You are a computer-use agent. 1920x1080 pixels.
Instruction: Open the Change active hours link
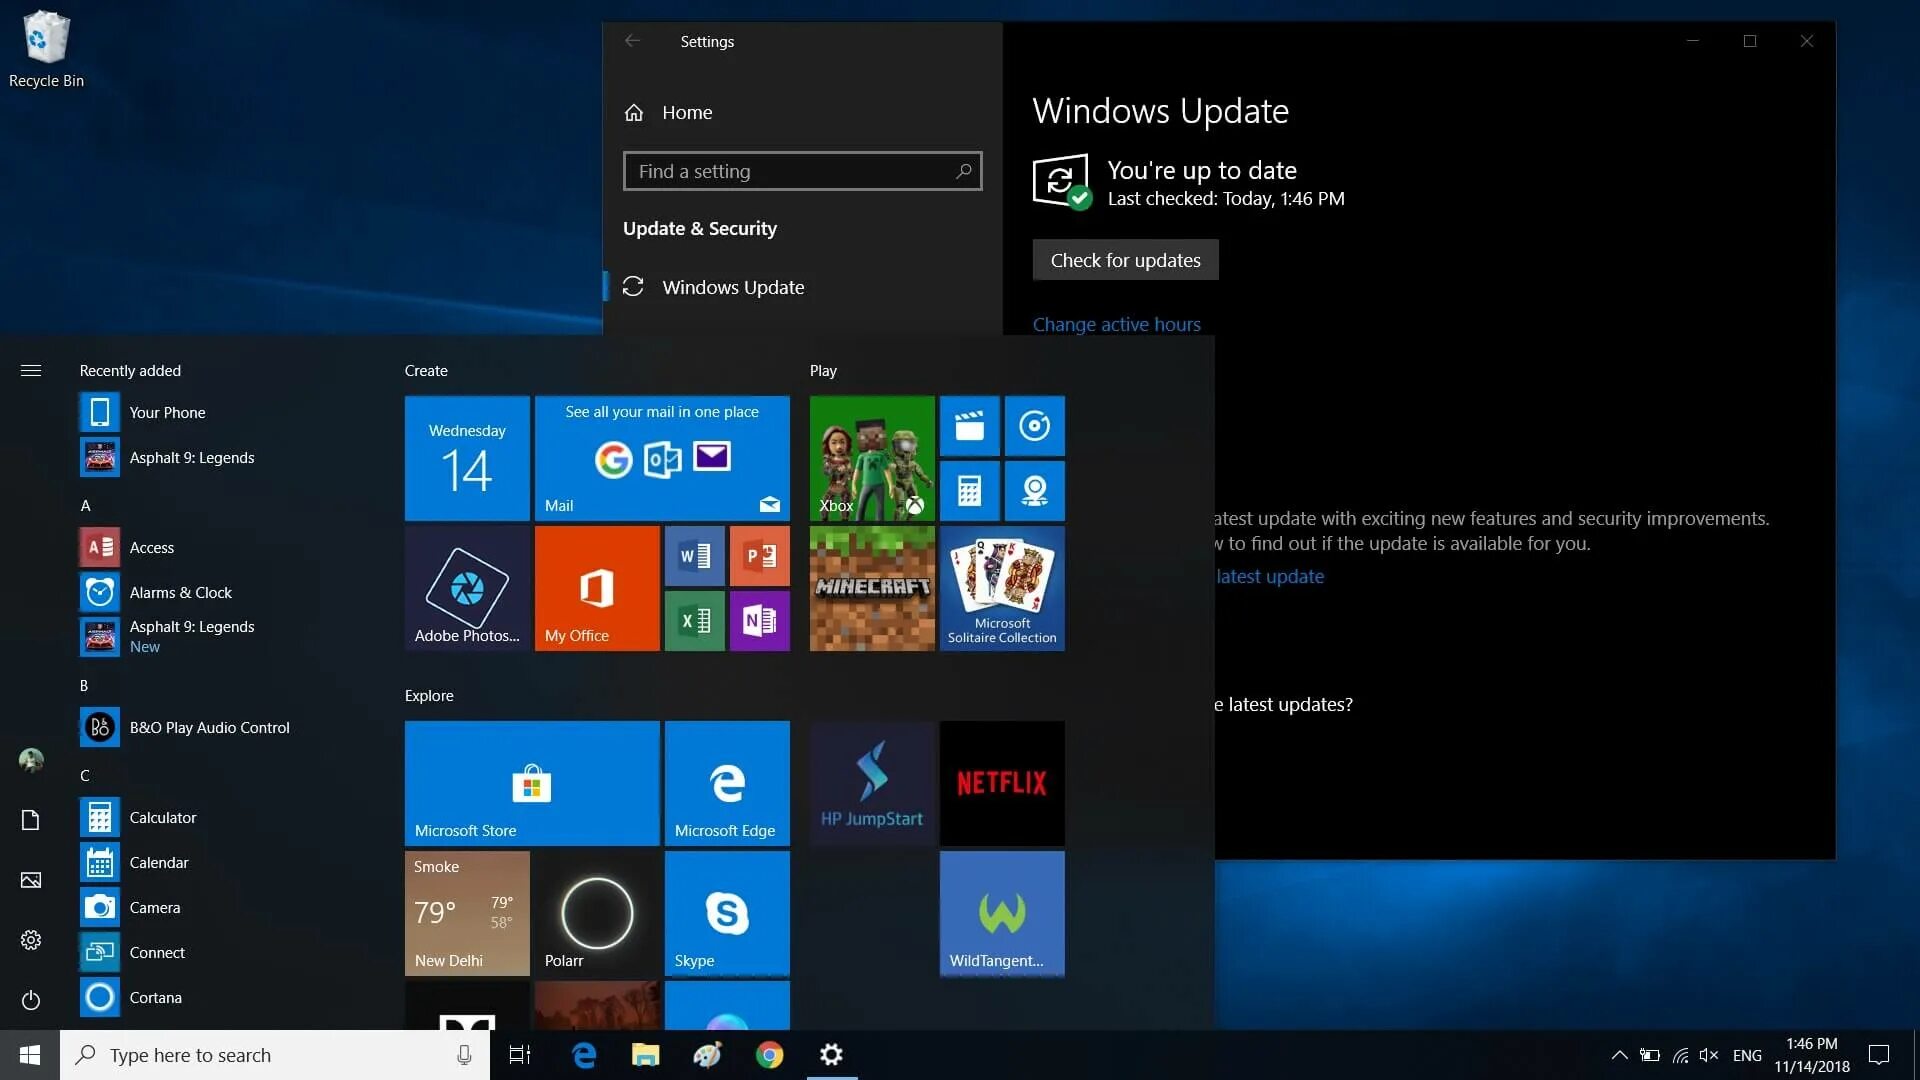coord(1116,324)
